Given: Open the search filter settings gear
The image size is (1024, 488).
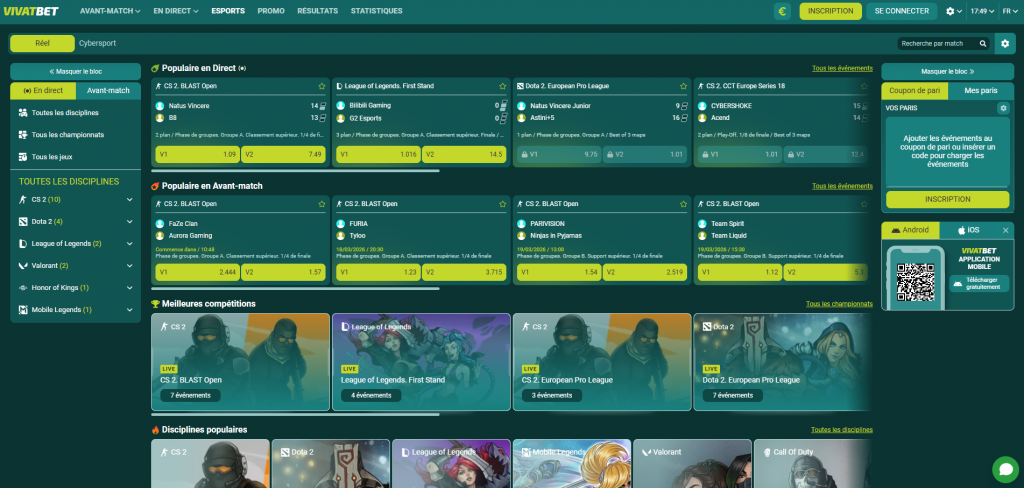Looking at the screenshot, I should [x=1005, y=43].
